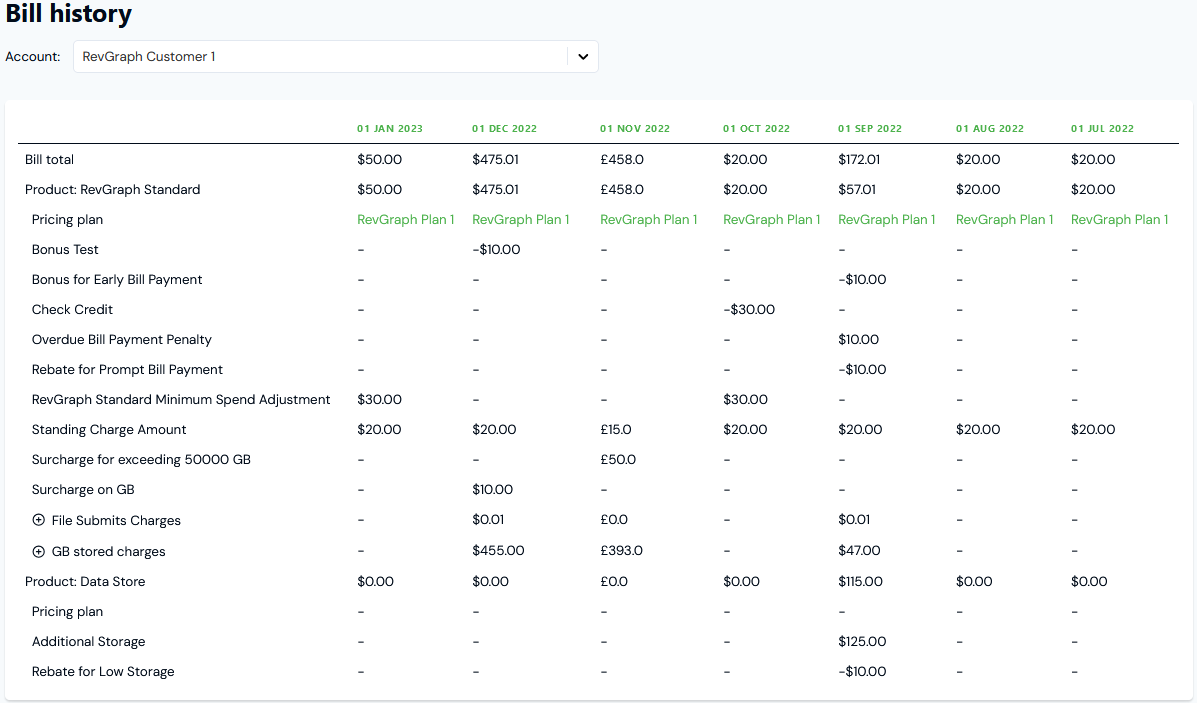Open RevGraph Plan 1 for December 2022
This screenshot has width=1197, height=703.
tap(521, 219)
